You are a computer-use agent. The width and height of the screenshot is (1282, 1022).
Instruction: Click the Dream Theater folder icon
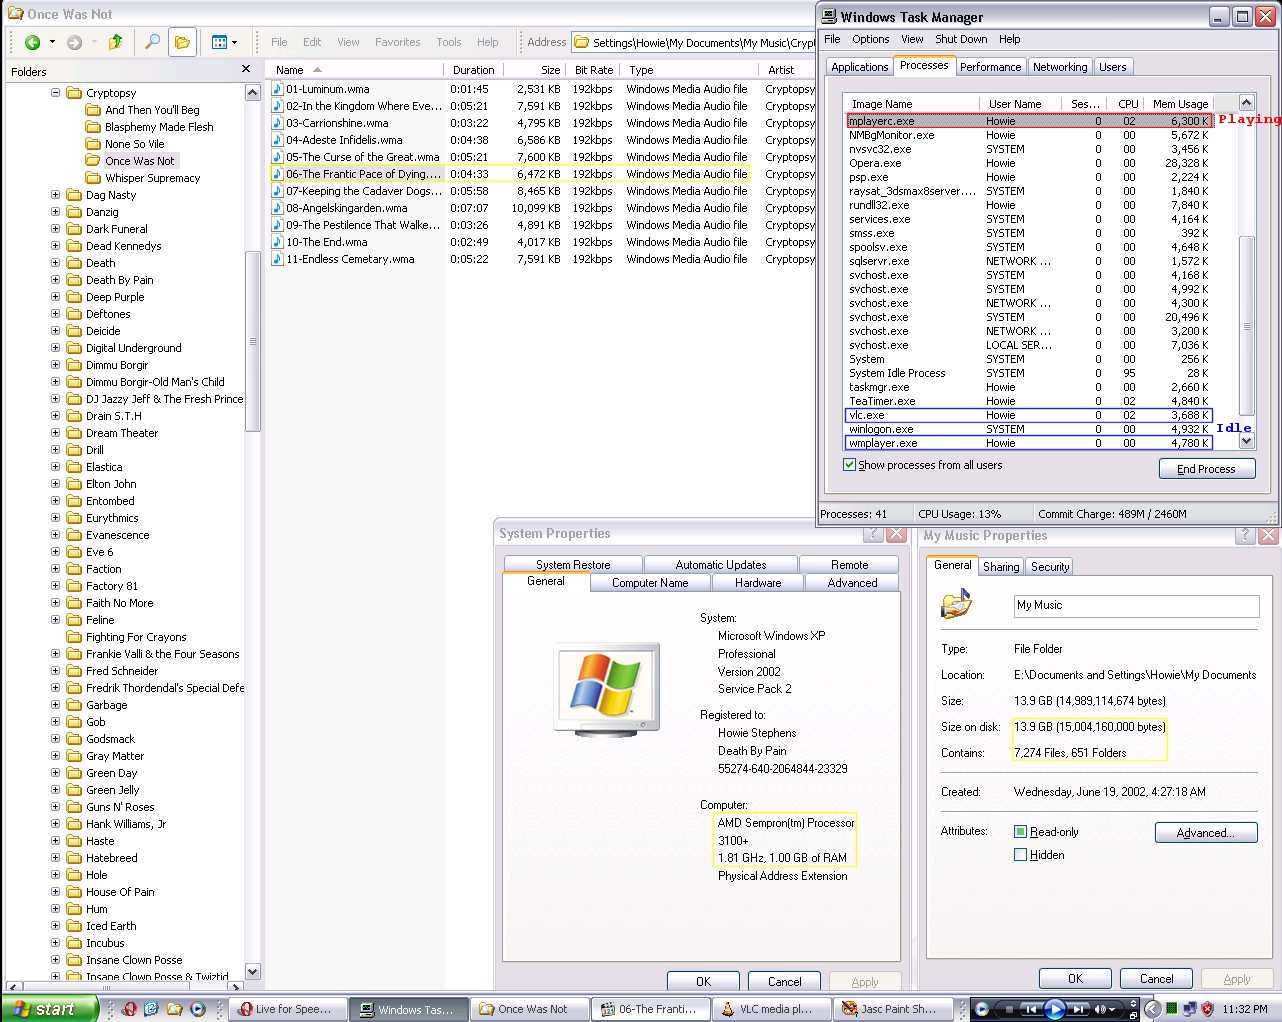74,433
